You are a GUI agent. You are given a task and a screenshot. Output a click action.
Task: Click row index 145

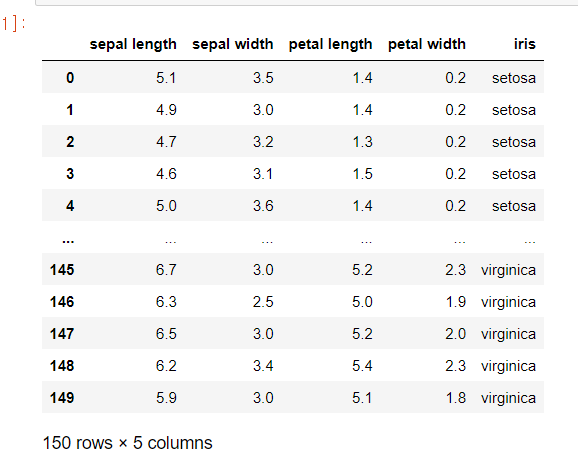click(62, 270)
